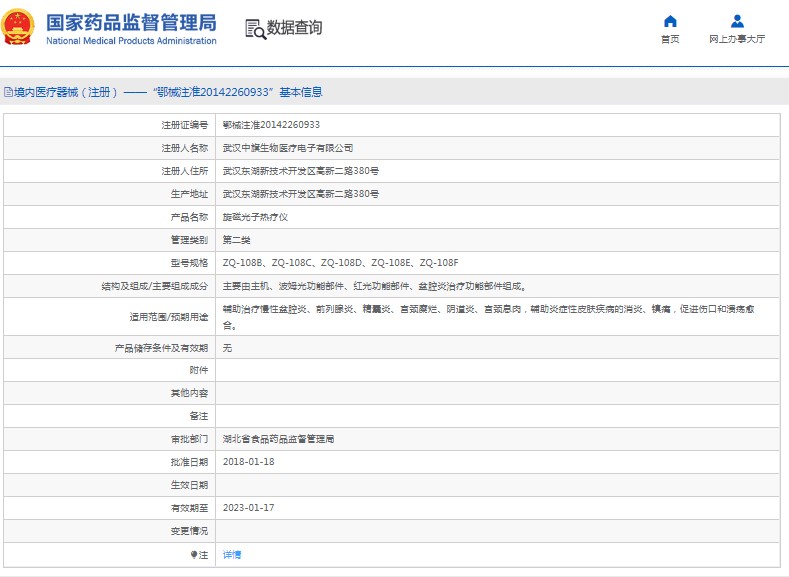Click the 批准日期 label
The height and width of the screenshot is (577, 789).
tap(189, 462)
